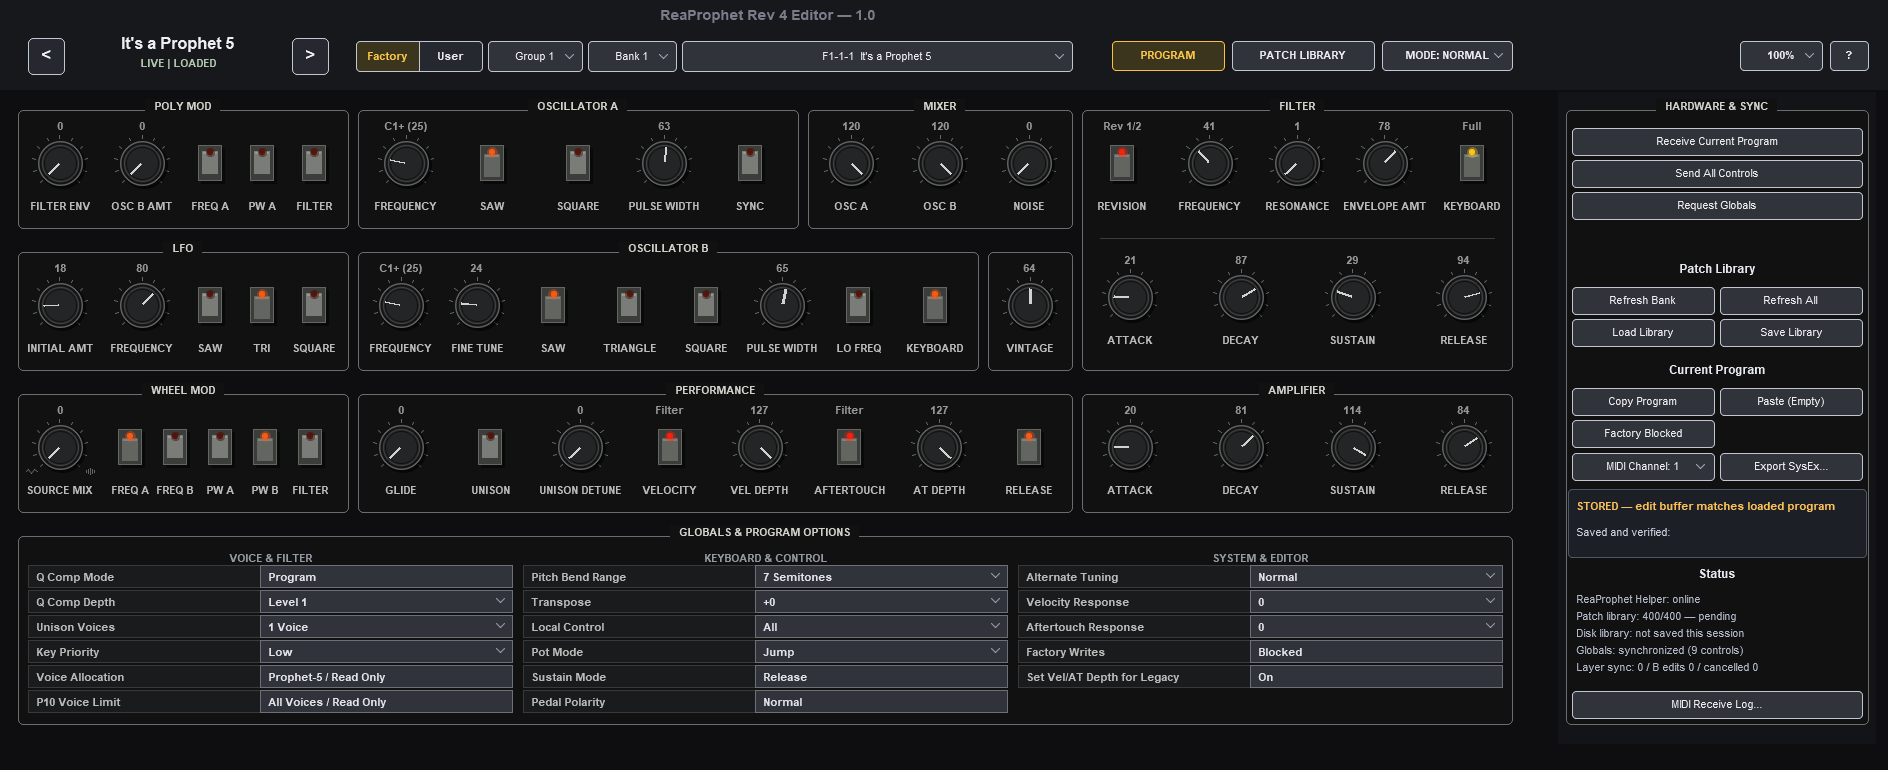Viewport: 1888px width, 770px height.
Task: Click Mixer Osc A level knob
Action: coord(851,164)
